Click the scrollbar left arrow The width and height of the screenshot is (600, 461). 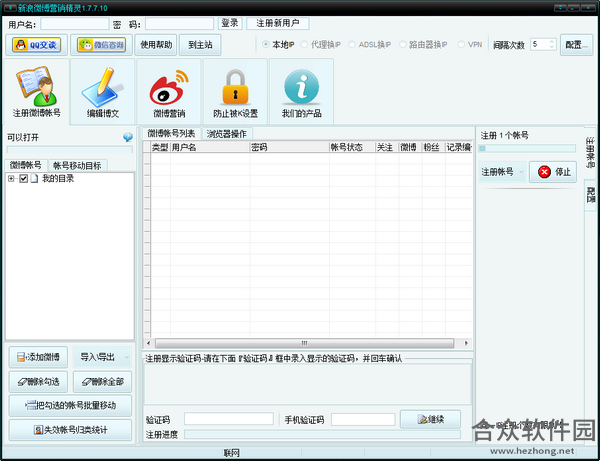tap(148, 343)
